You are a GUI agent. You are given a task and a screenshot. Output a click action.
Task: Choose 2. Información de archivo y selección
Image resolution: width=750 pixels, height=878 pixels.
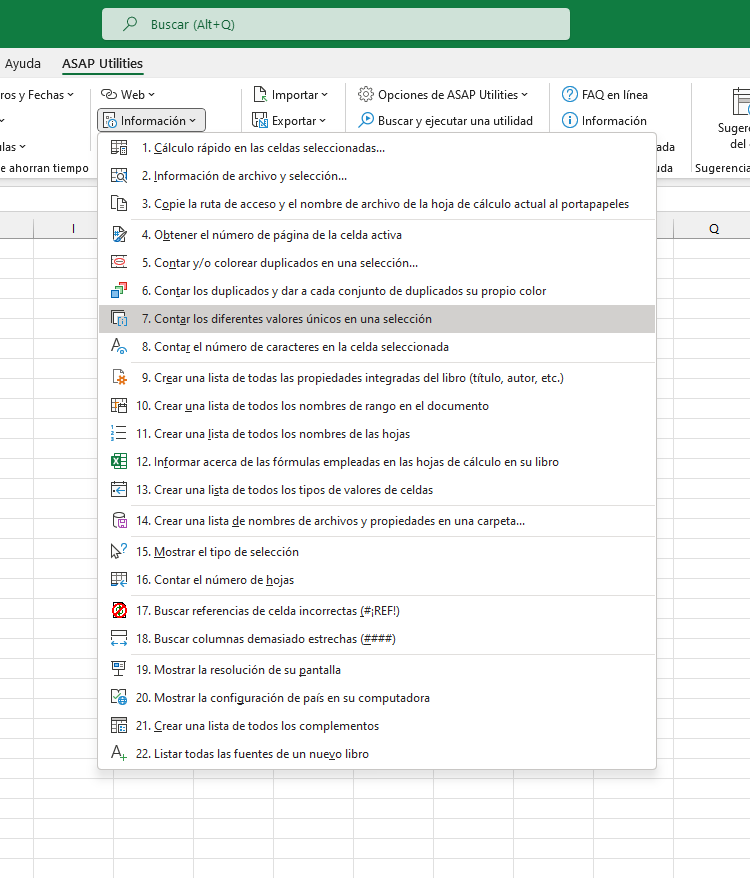(x=376, y=176)
